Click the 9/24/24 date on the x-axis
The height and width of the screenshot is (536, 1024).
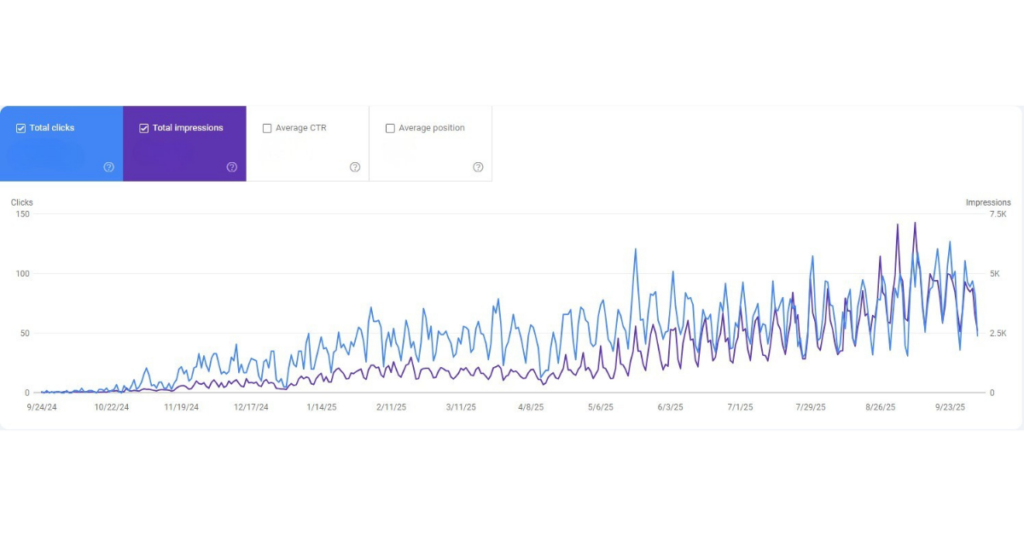click(44, 407)
